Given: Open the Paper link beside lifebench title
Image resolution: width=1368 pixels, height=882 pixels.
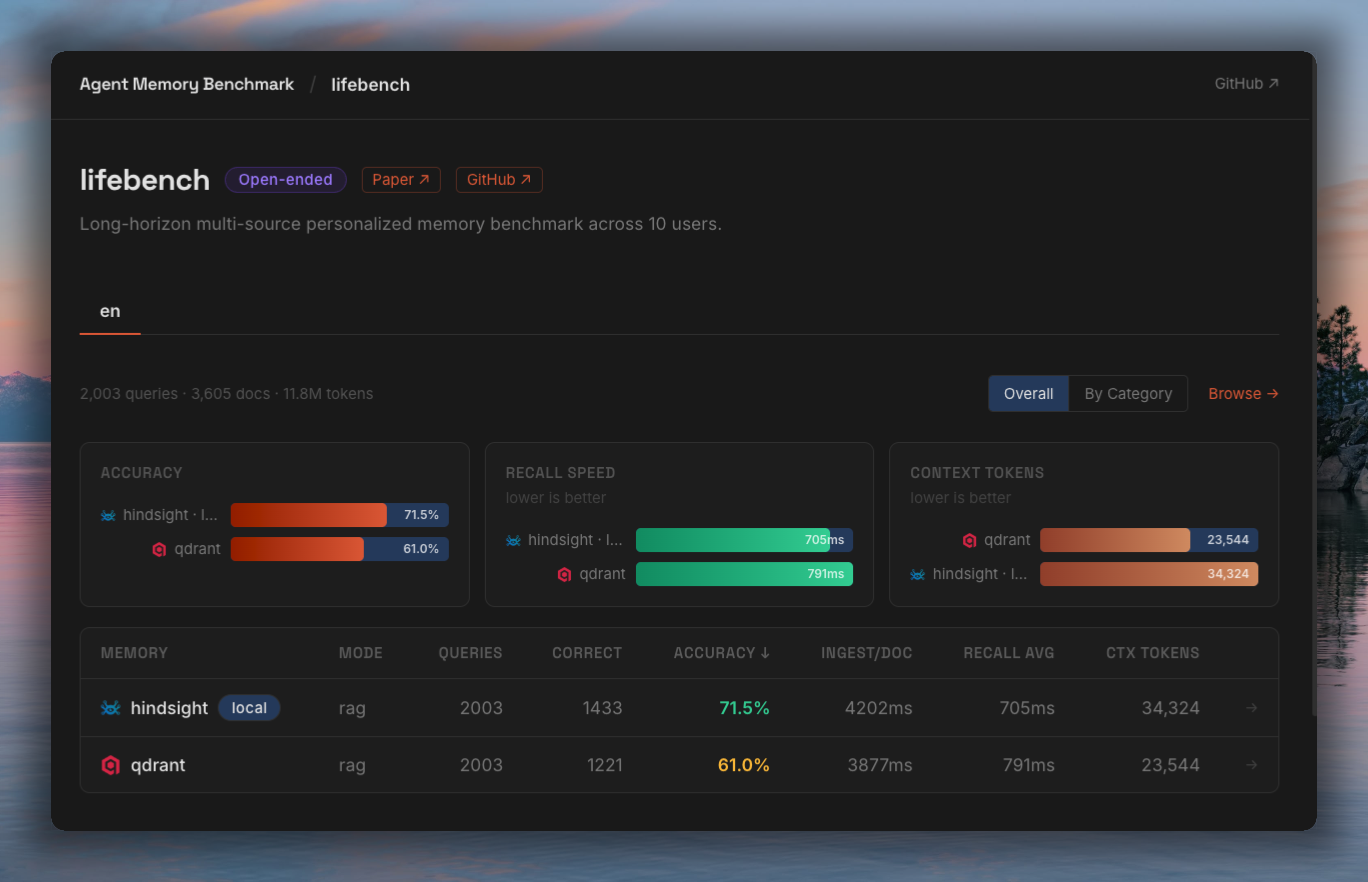Looking at the screenshot, I should point(400,180).
